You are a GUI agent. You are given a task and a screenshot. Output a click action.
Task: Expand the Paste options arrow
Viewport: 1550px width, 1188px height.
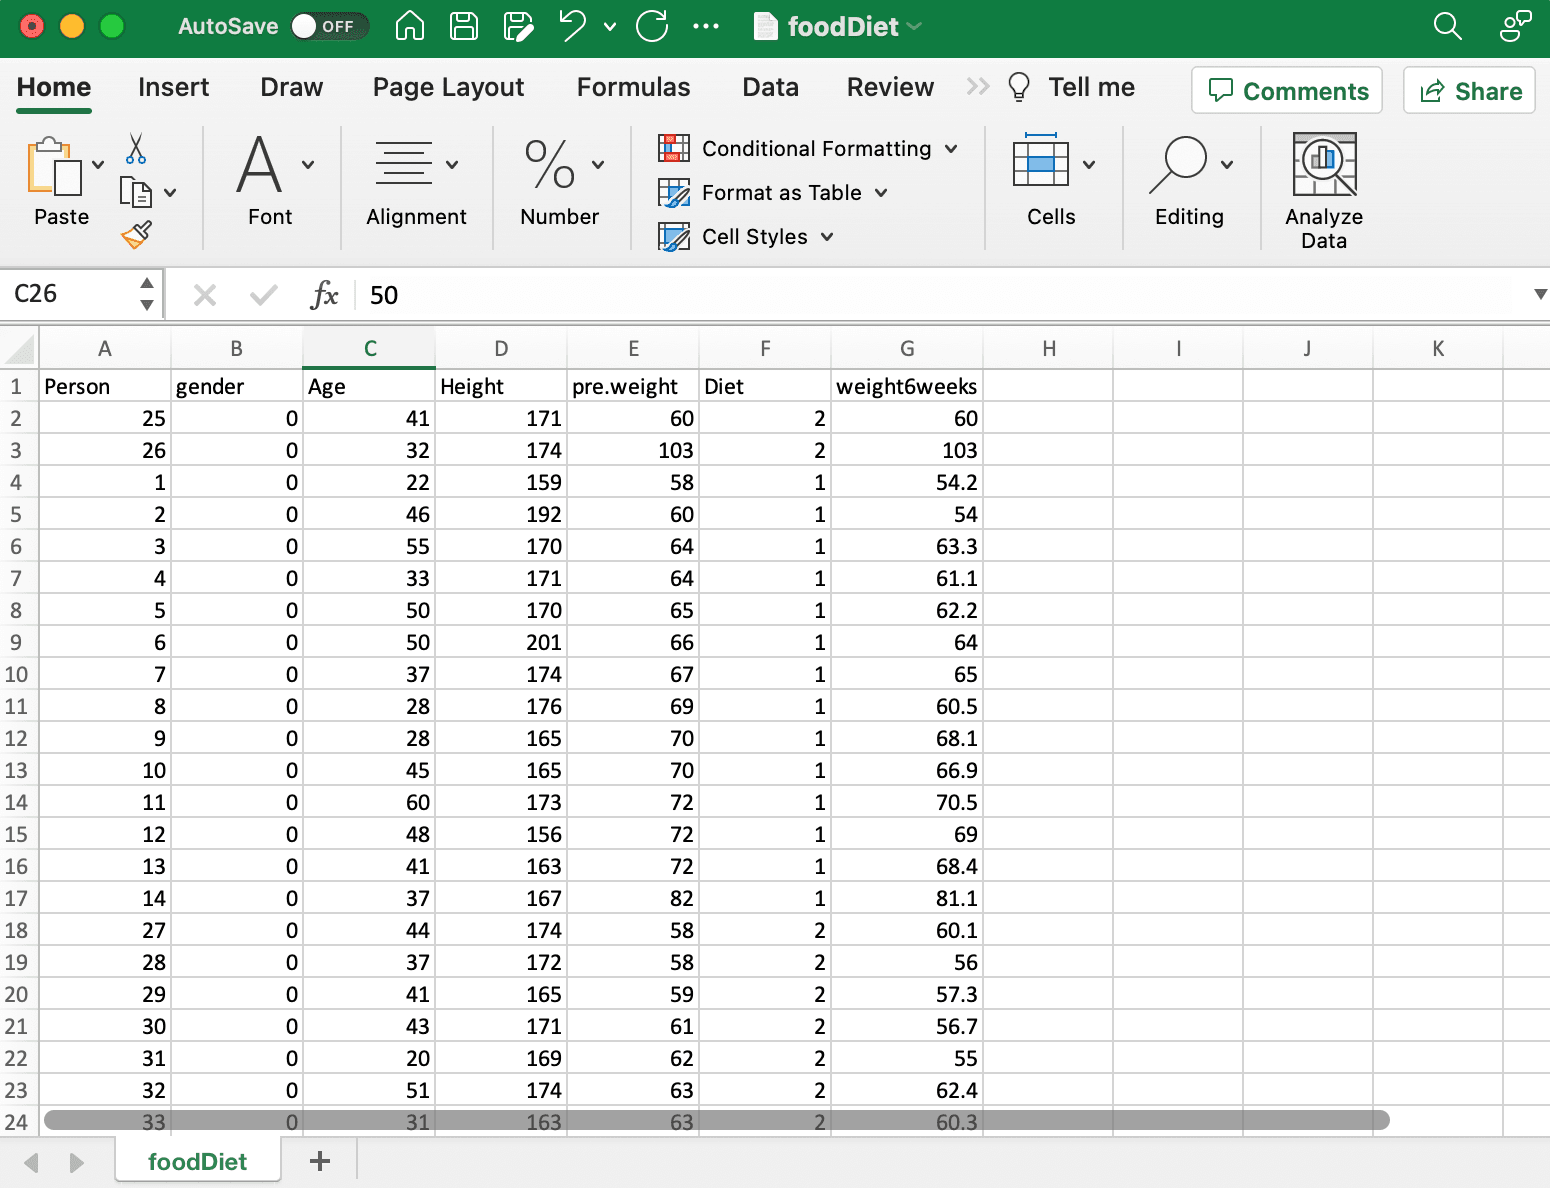tap(98, 164)
